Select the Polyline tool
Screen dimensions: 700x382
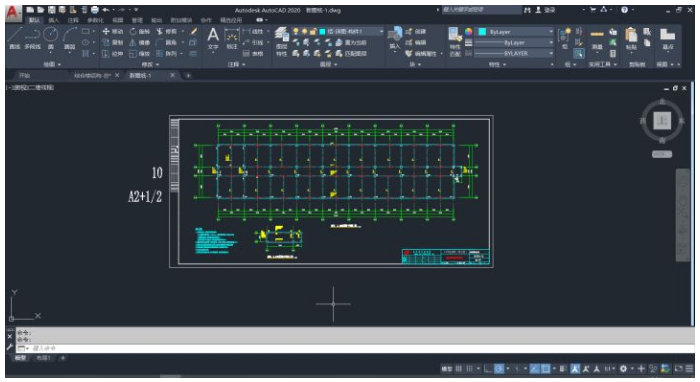coord(32,37)
